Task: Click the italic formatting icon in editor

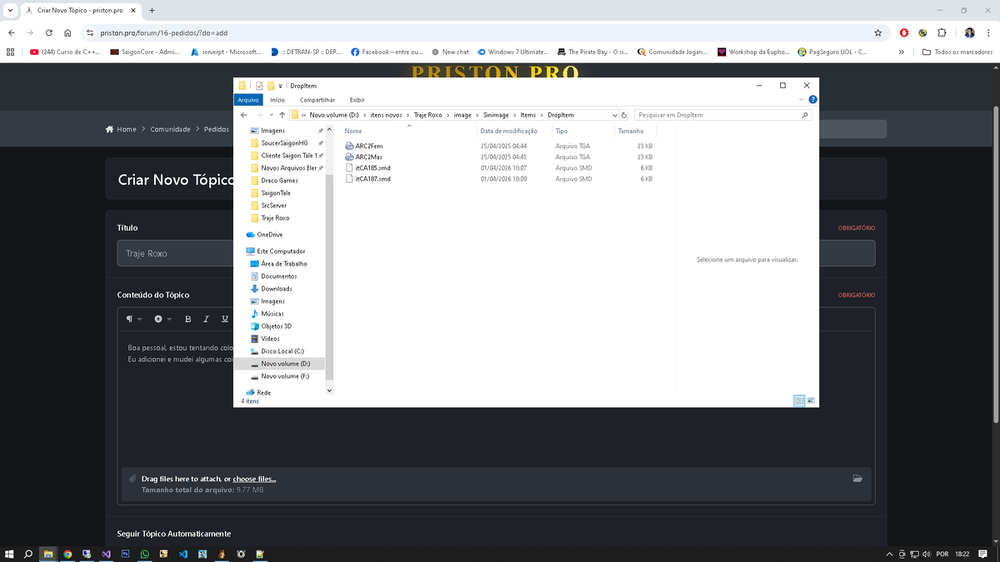Action: [x=206, y=319]
